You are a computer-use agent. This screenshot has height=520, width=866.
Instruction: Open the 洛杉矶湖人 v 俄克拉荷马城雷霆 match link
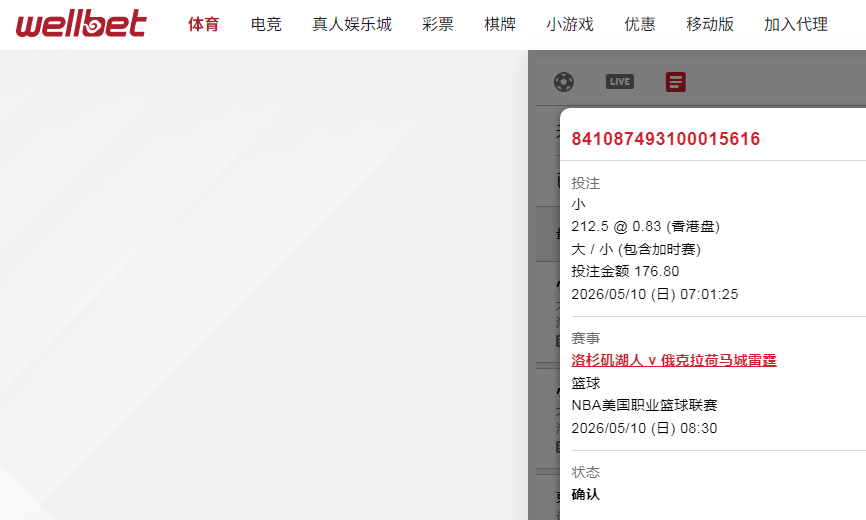pyautogui.click(x=674, y=360)
